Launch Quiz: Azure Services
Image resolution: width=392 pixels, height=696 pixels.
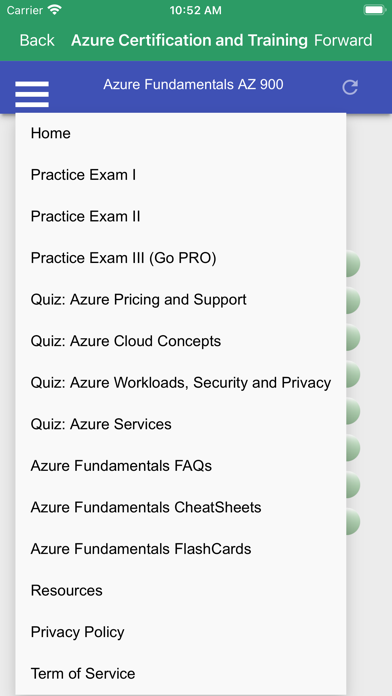(181, 424)
